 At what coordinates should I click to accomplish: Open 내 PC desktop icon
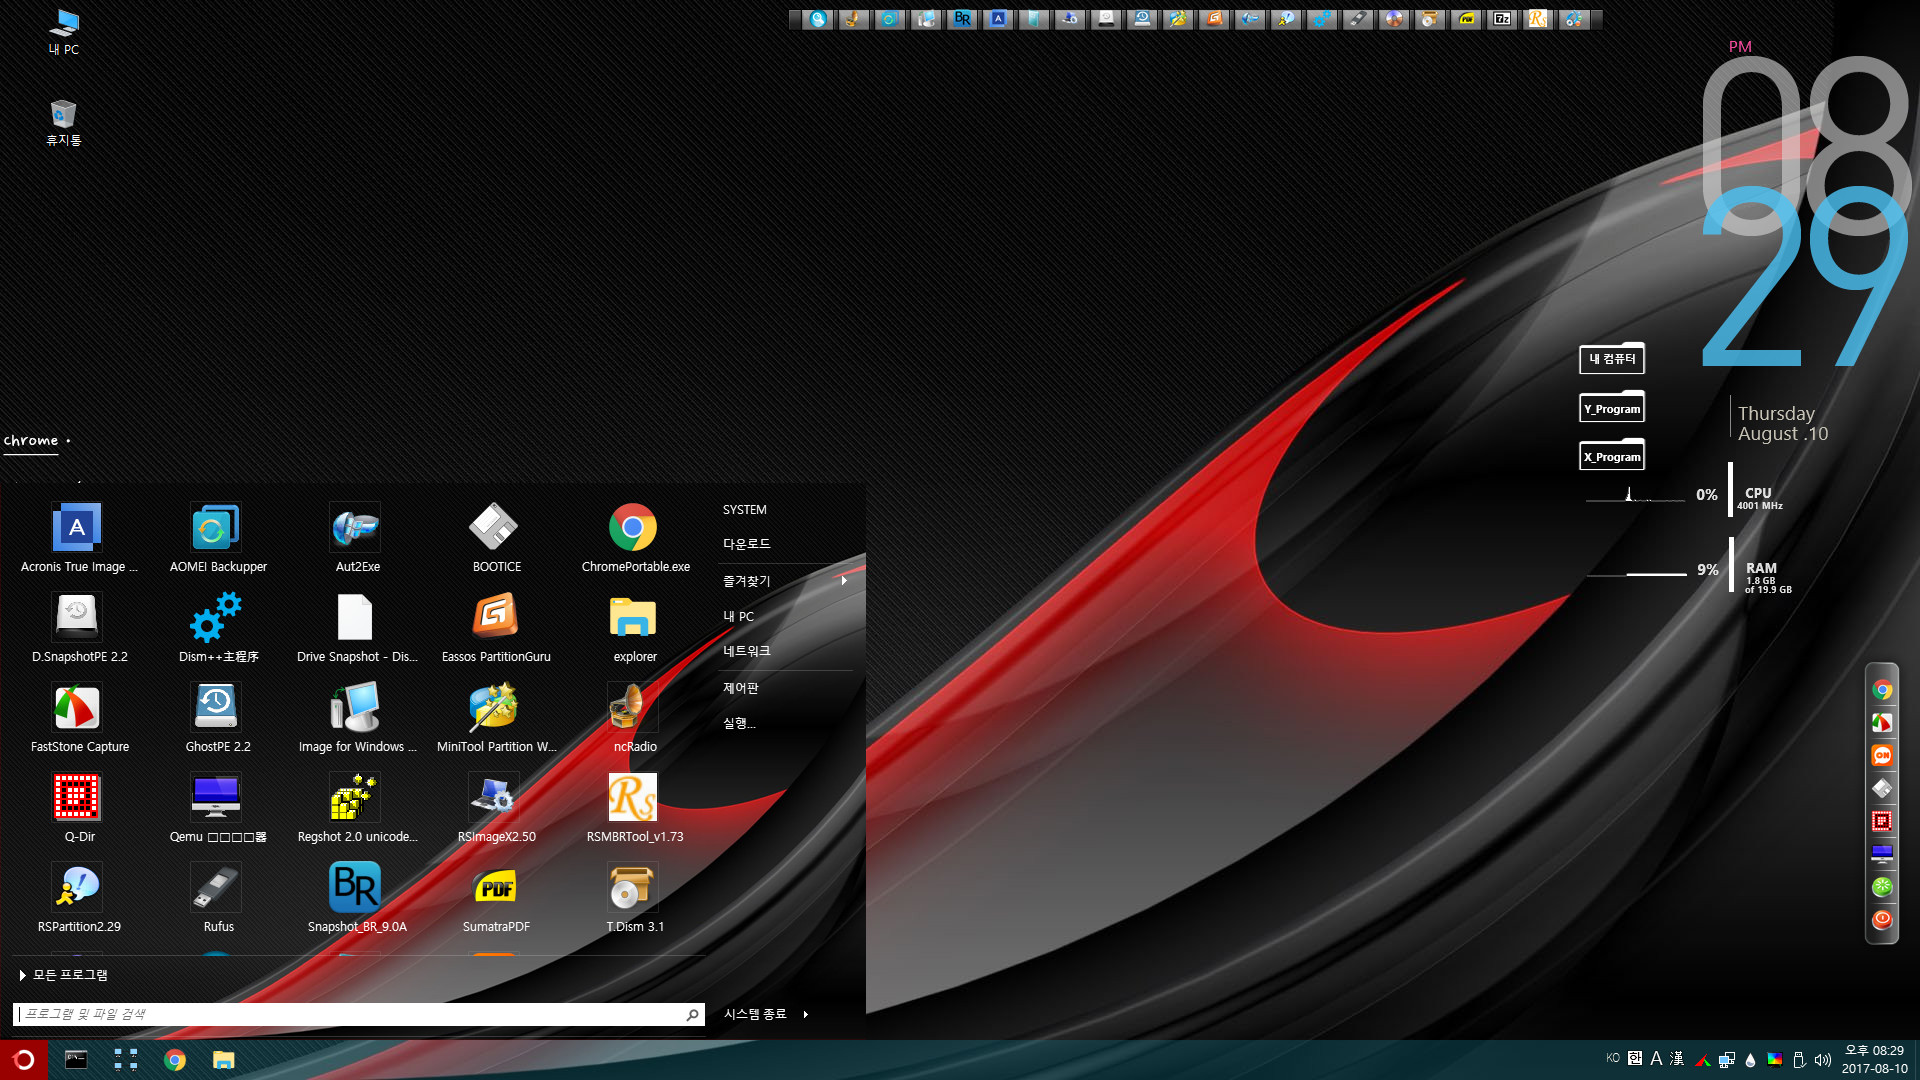(x=63, y=32)
